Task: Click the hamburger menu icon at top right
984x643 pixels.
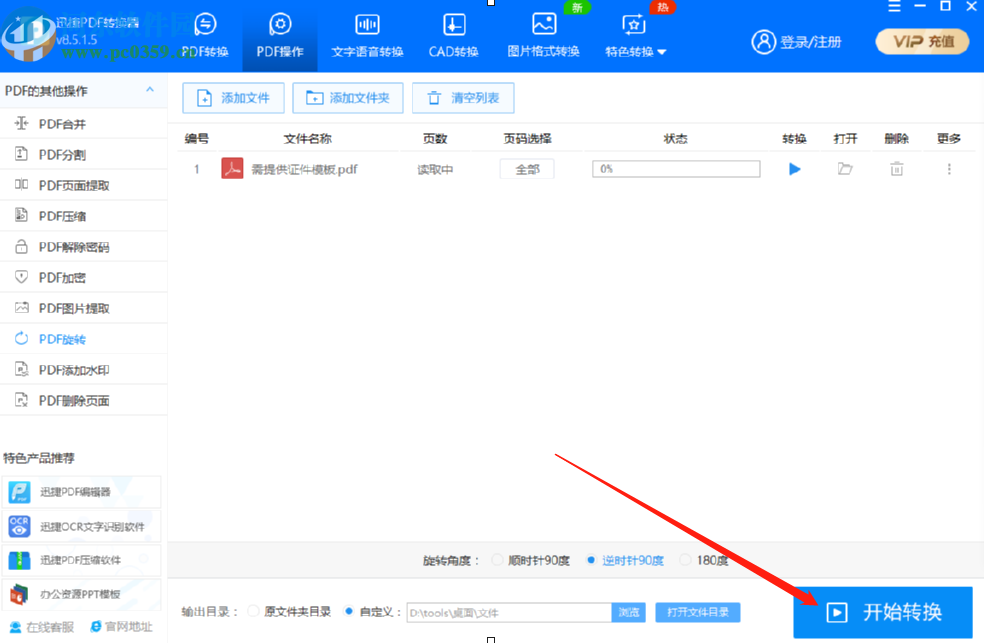Action: pyautogui.click(x=893, y=8)
